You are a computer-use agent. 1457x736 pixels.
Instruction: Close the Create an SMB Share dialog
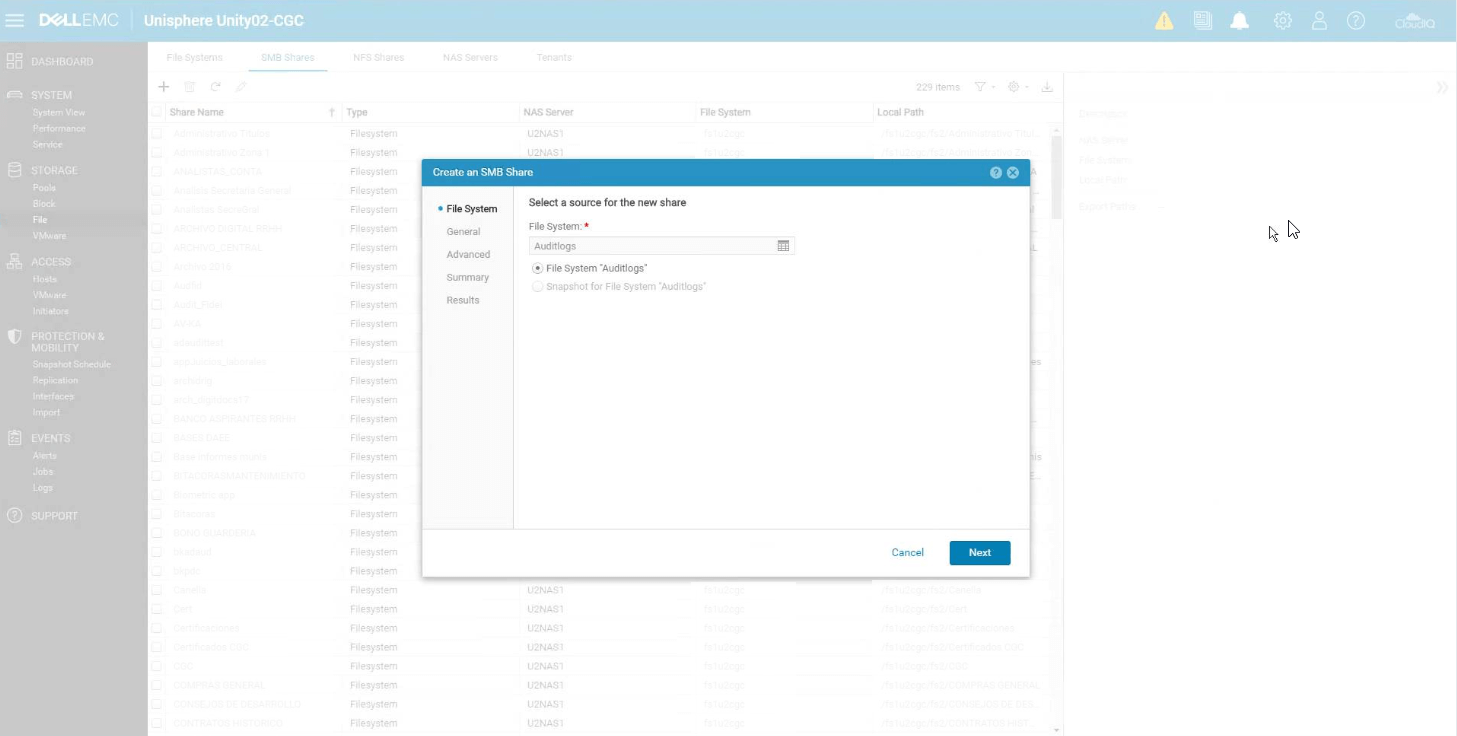coord(1013,173)
